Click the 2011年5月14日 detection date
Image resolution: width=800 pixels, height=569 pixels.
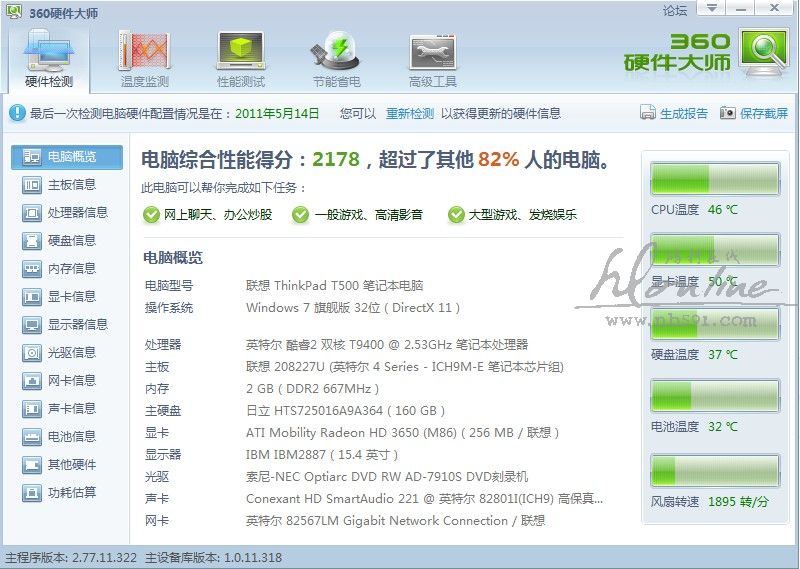coord(277,113)
